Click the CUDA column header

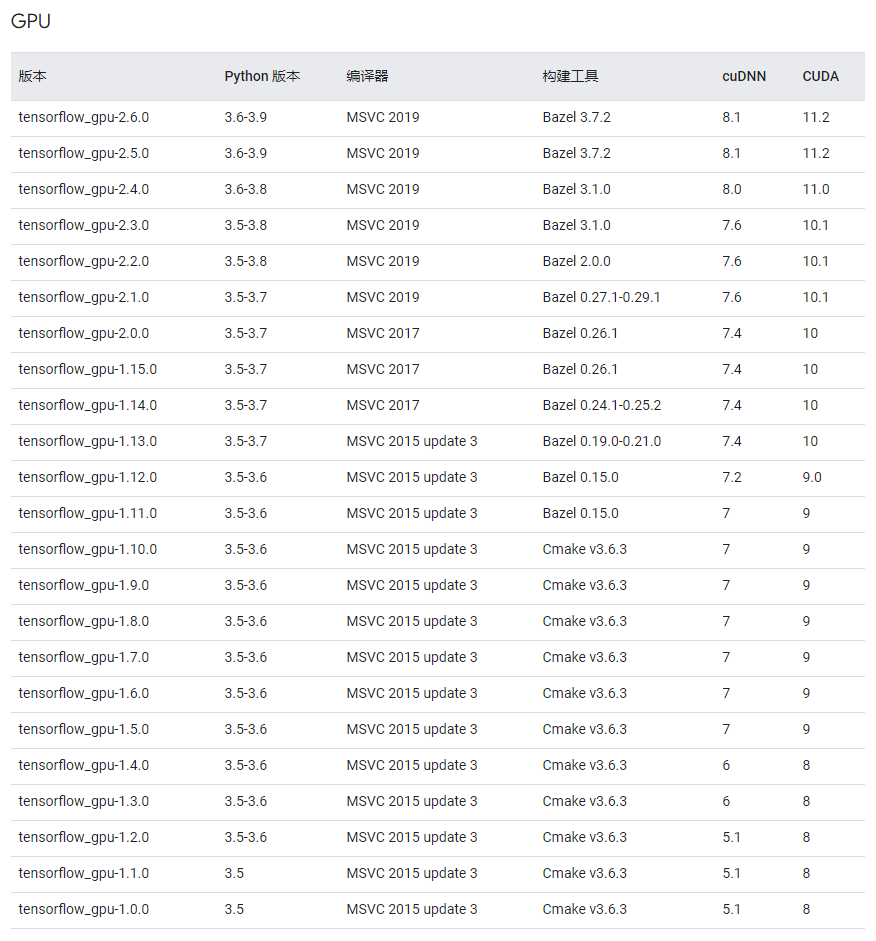tap(820, 76)
